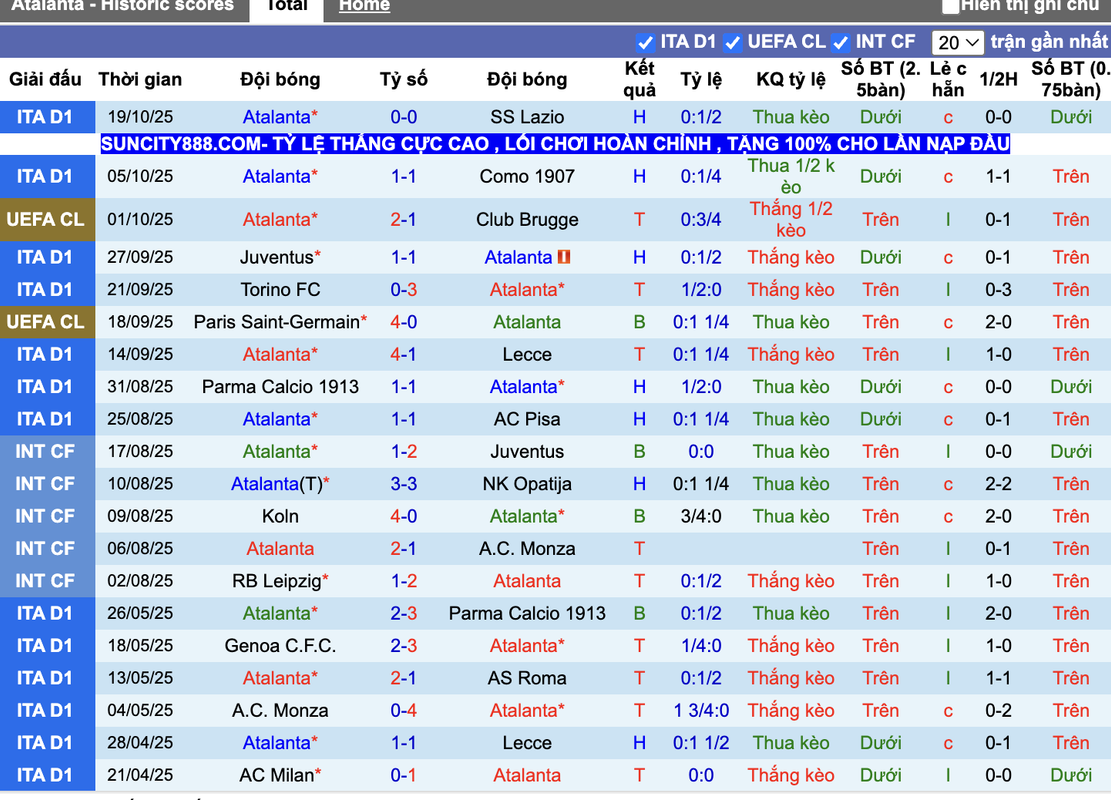Select the INT CF label on 17/08/25 row
This screenshot has height=800, width=1111.
coord(46,451)
